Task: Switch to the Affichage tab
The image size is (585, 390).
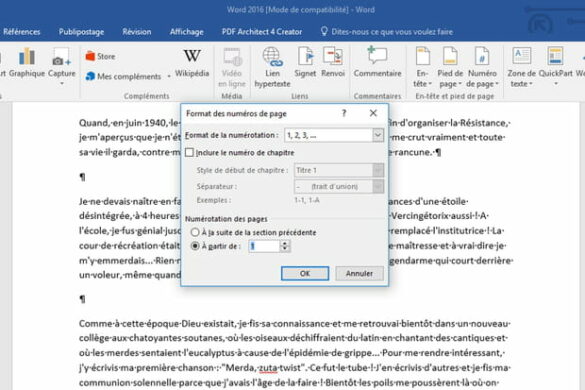Action: (187, 32)
